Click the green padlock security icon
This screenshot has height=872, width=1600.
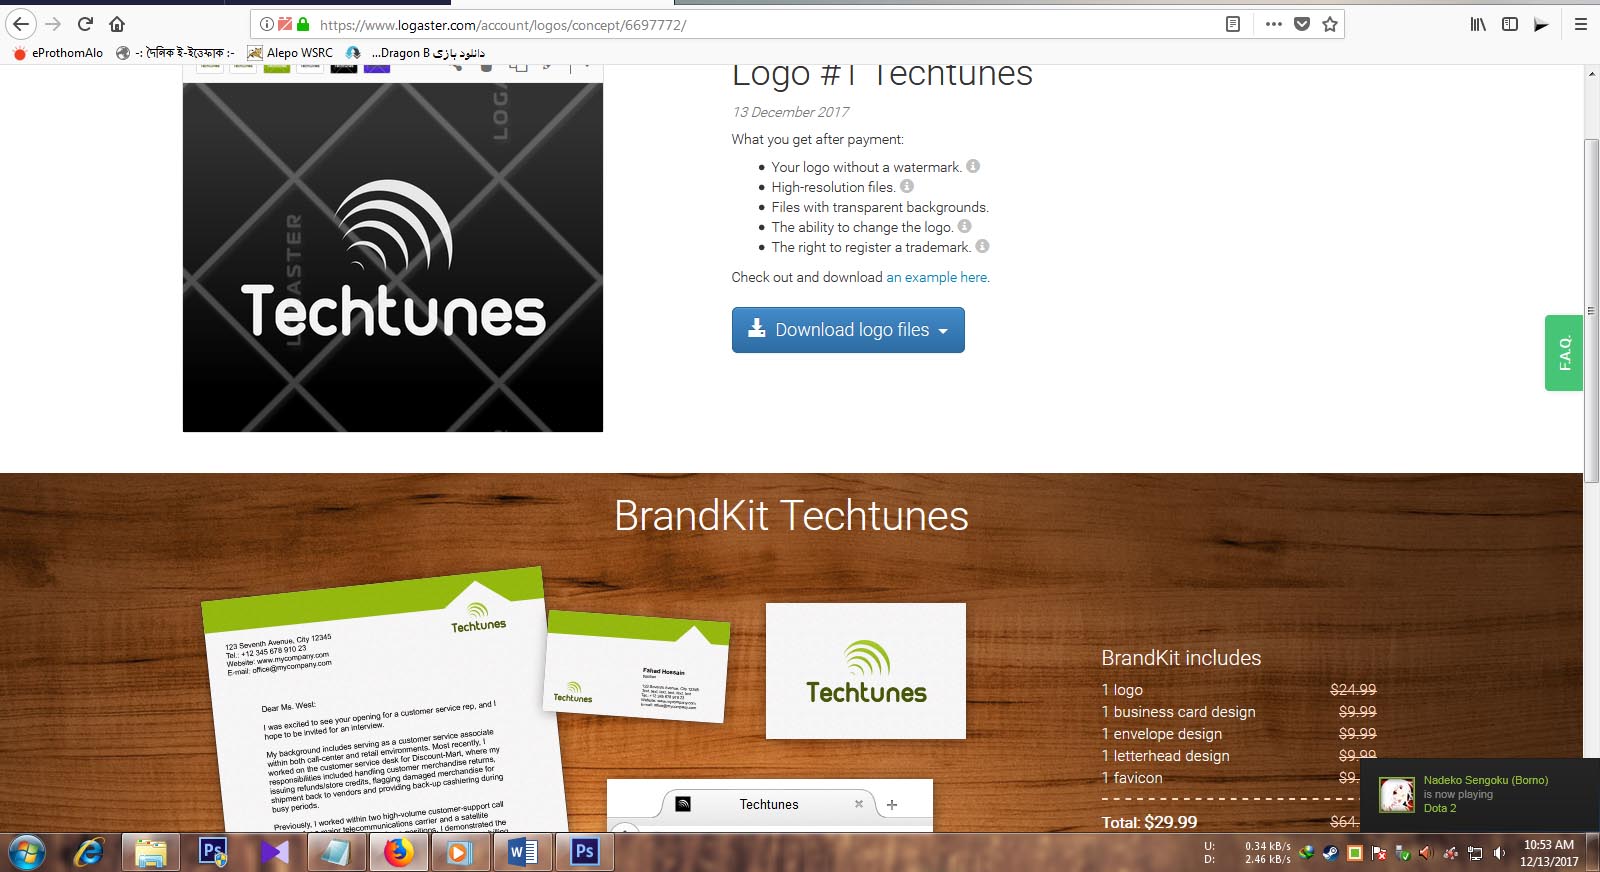click(x=303, y=24)
